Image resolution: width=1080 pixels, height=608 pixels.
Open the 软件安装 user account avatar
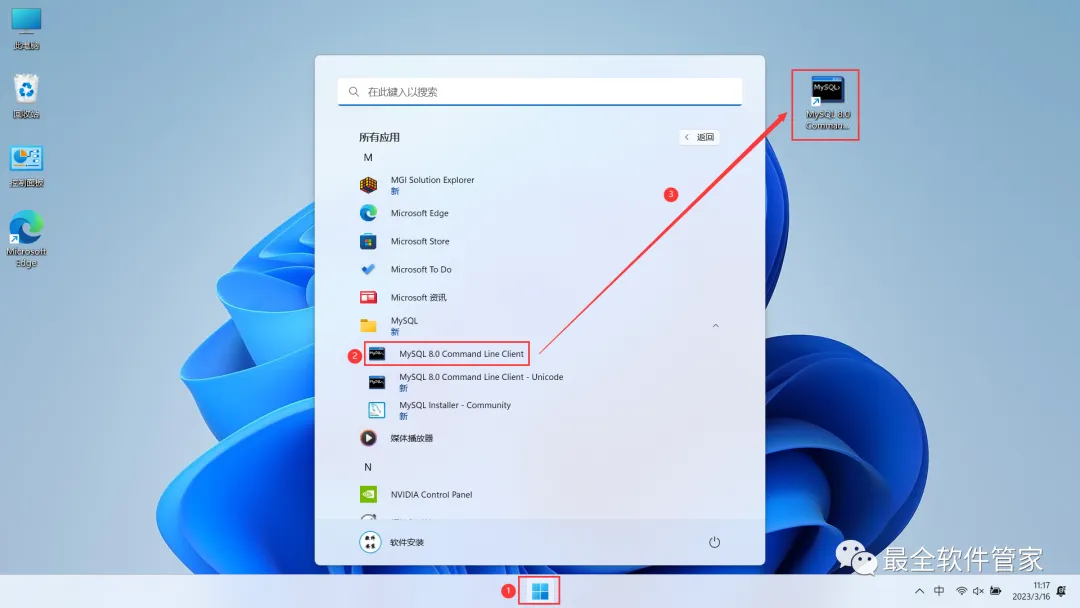tap(370, 542)
